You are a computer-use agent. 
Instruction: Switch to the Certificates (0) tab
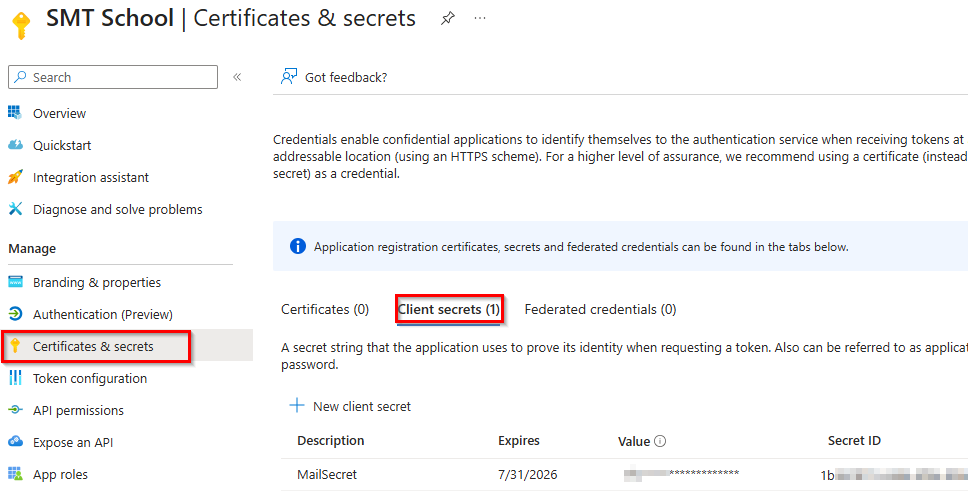click(x=325, y=309)
